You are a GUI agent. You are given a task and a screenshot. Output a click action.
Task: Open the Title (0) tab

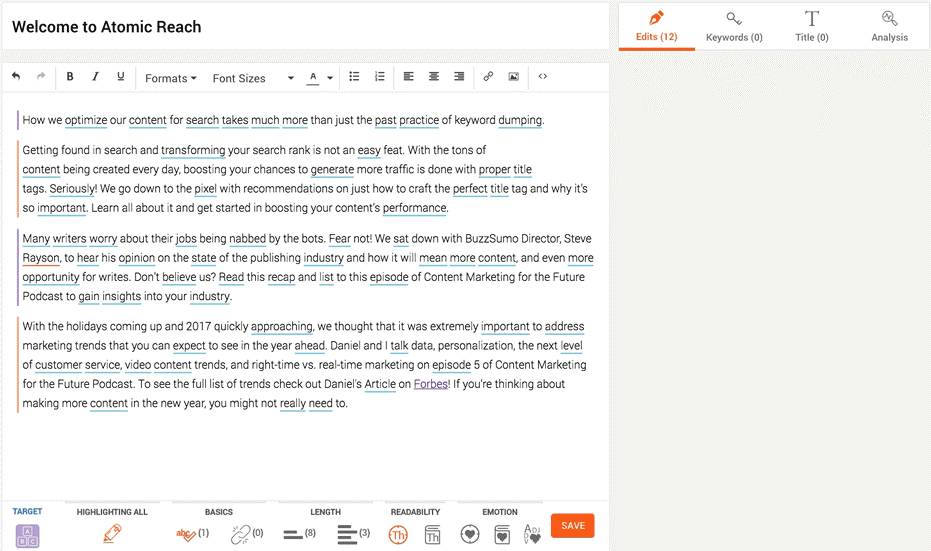pyautogui.click(x=812, y=27)
